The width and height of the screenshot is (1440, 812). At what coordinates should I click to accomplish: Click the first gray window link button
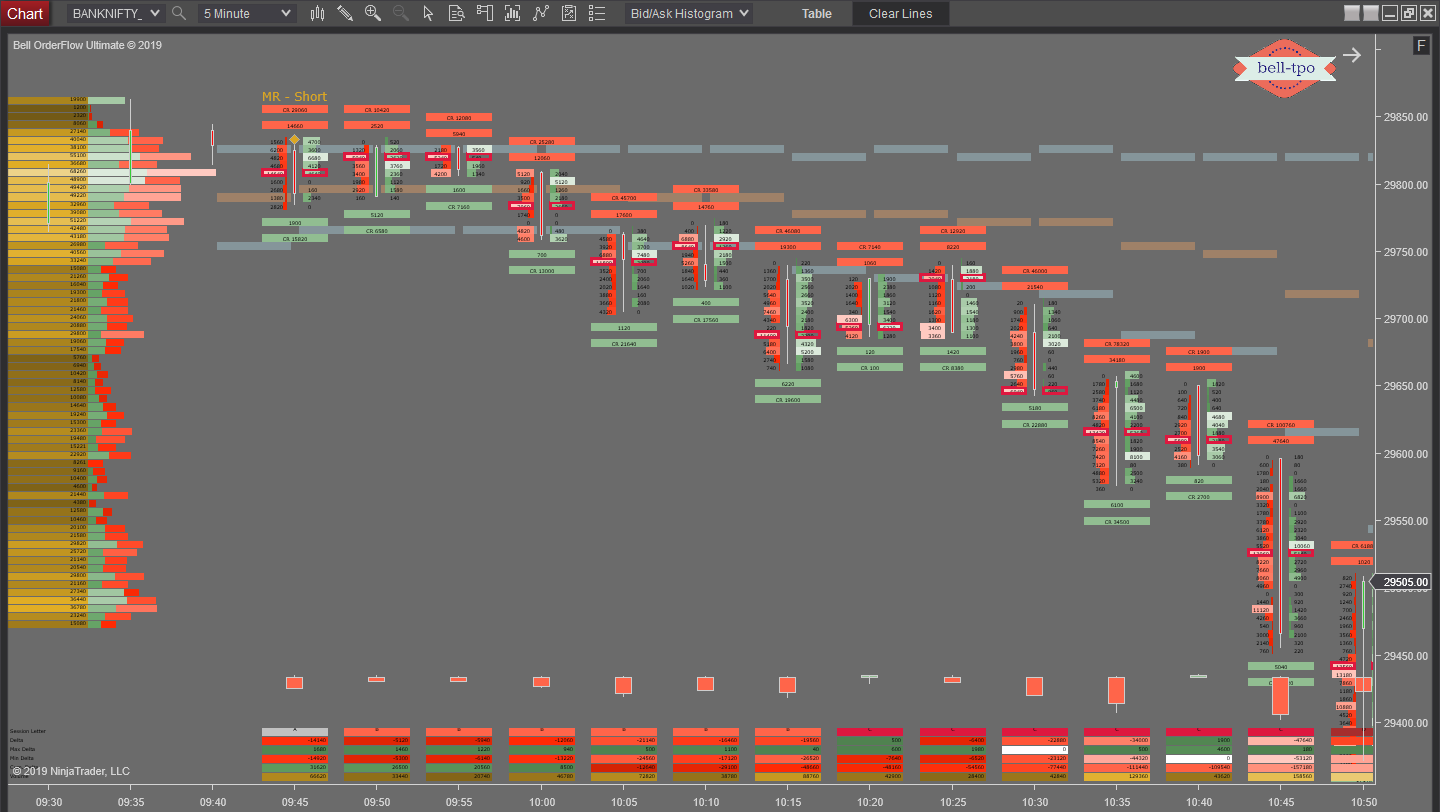tap(1352, 13)
